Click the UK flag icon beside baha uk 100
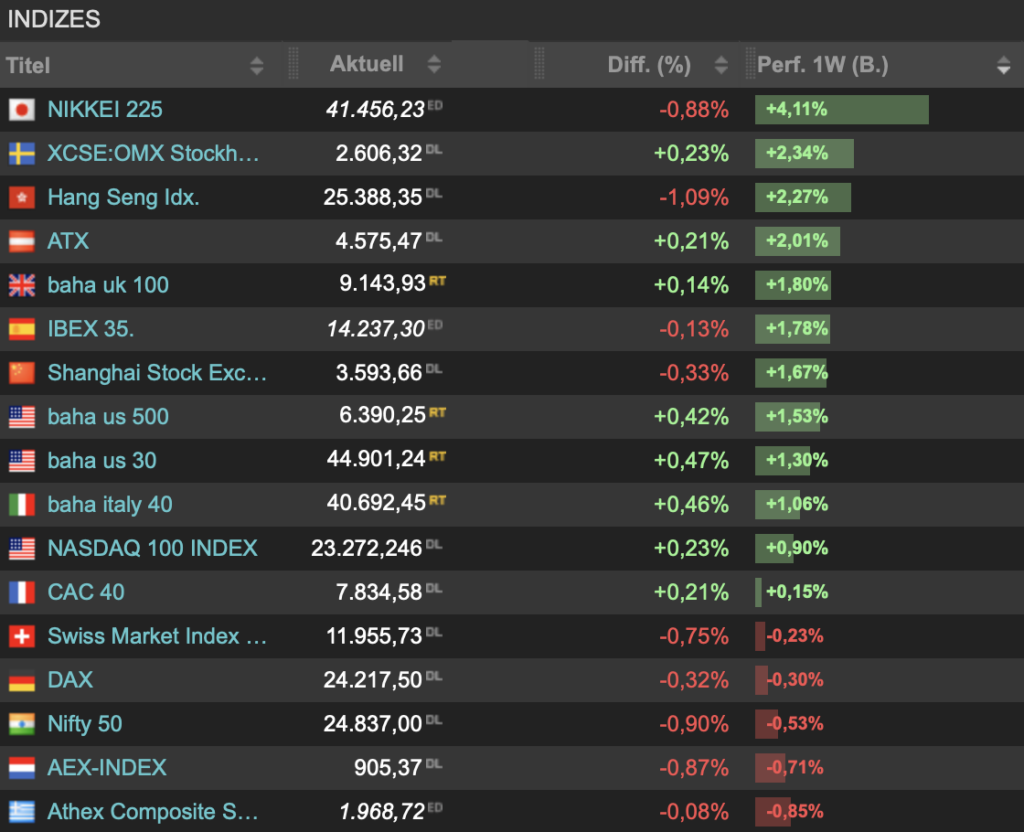This screenshot has width=1024, height=832. point(22,285)
